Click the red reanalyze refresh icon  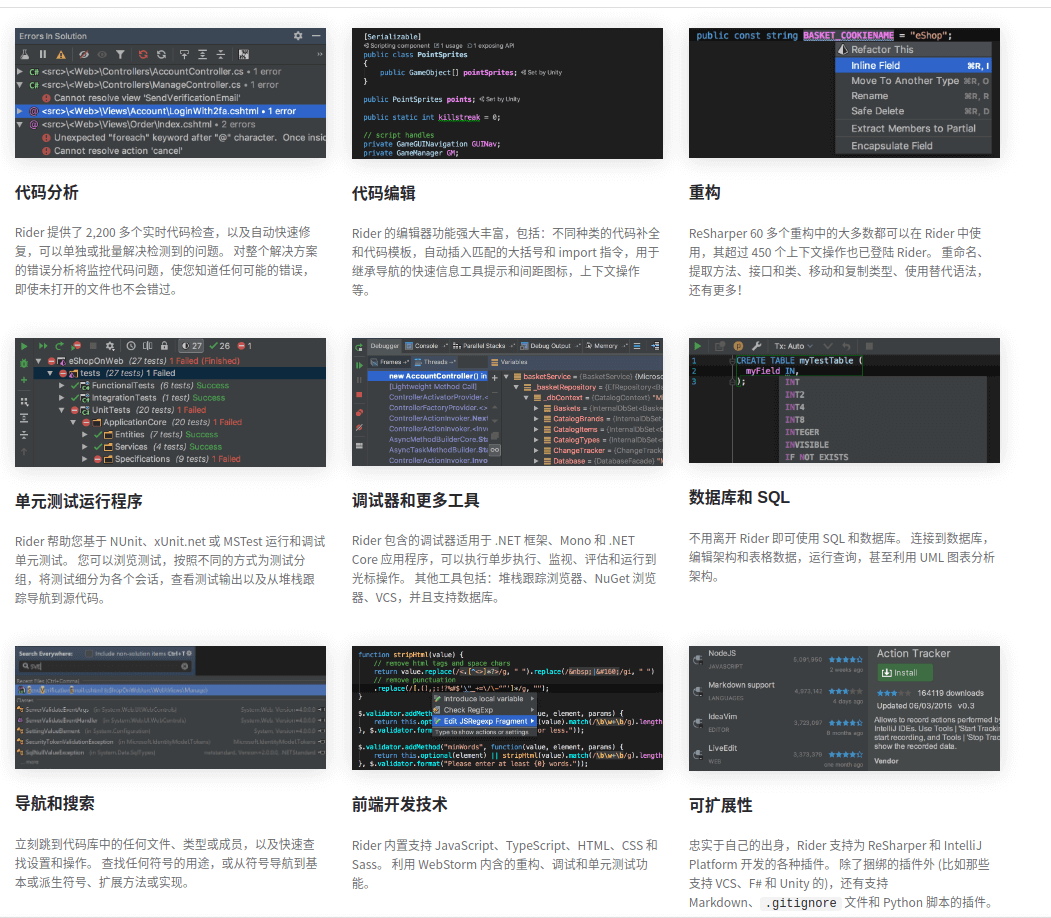(143, 54)
